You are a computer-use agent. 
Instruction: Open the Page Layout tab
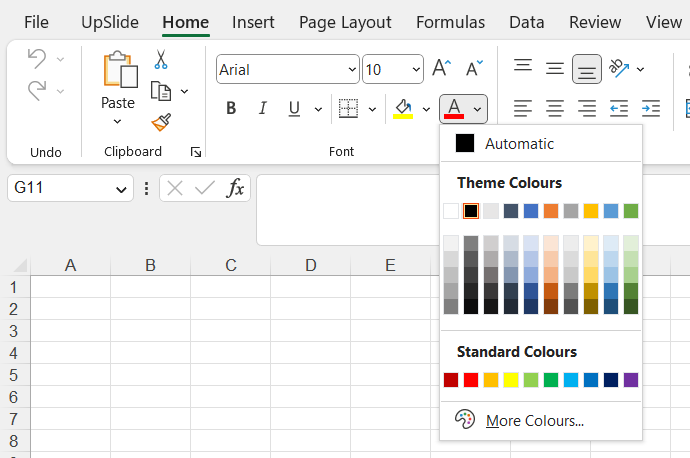(345, 22)
